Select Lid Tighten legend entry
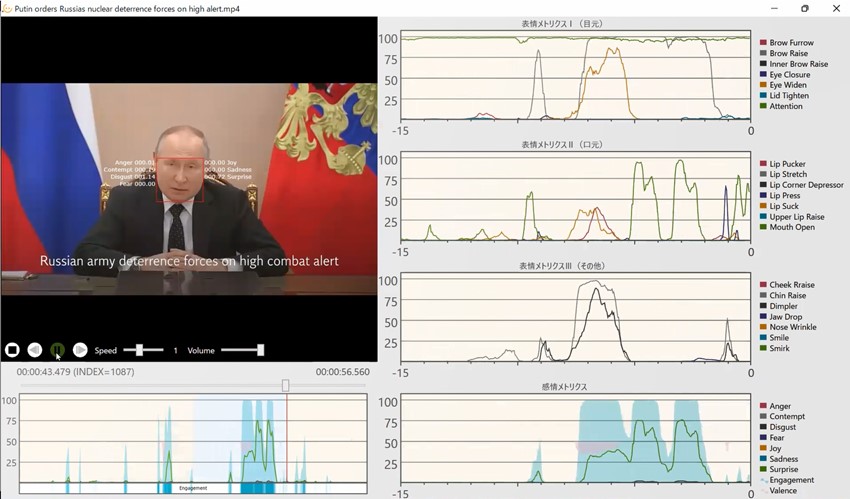This screenshot has width=850, height=499. tap(784, 95)
